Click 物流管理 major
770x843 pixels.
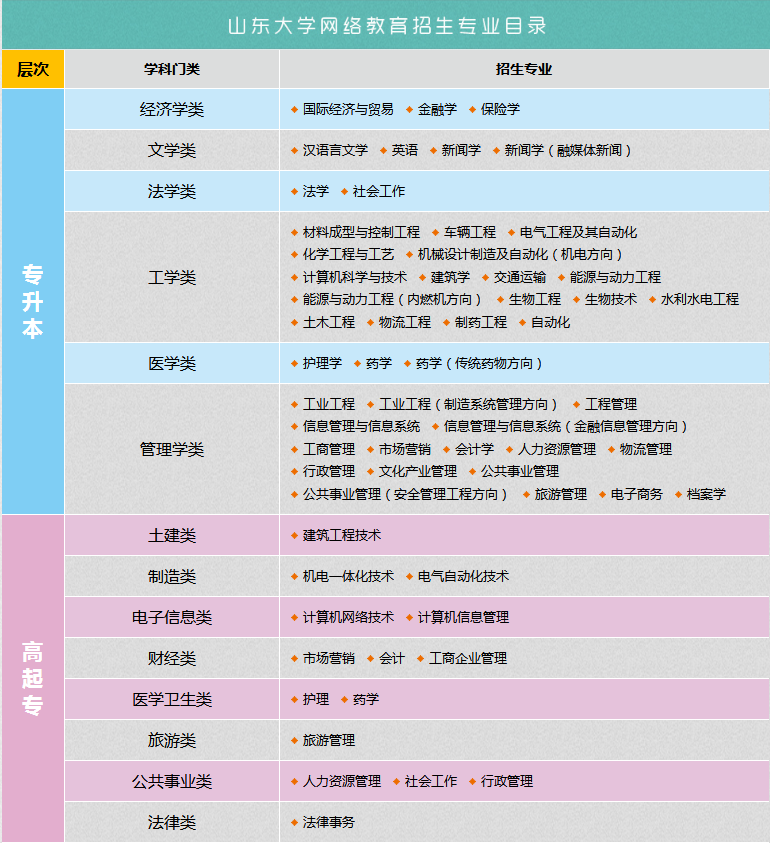(x=645, y=449)
